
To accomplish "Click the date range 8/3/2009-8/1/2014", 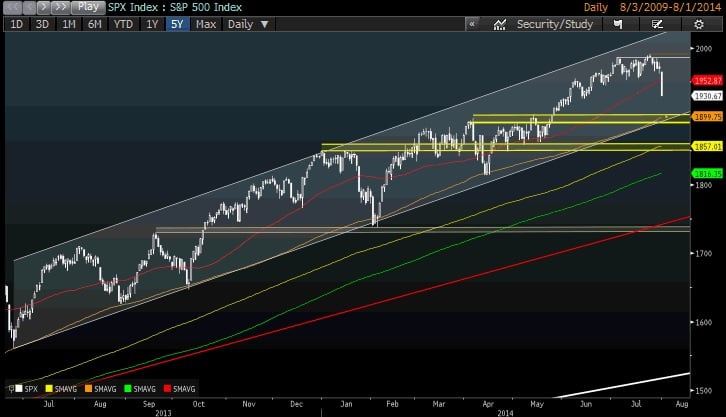I will tap(670, 7).
